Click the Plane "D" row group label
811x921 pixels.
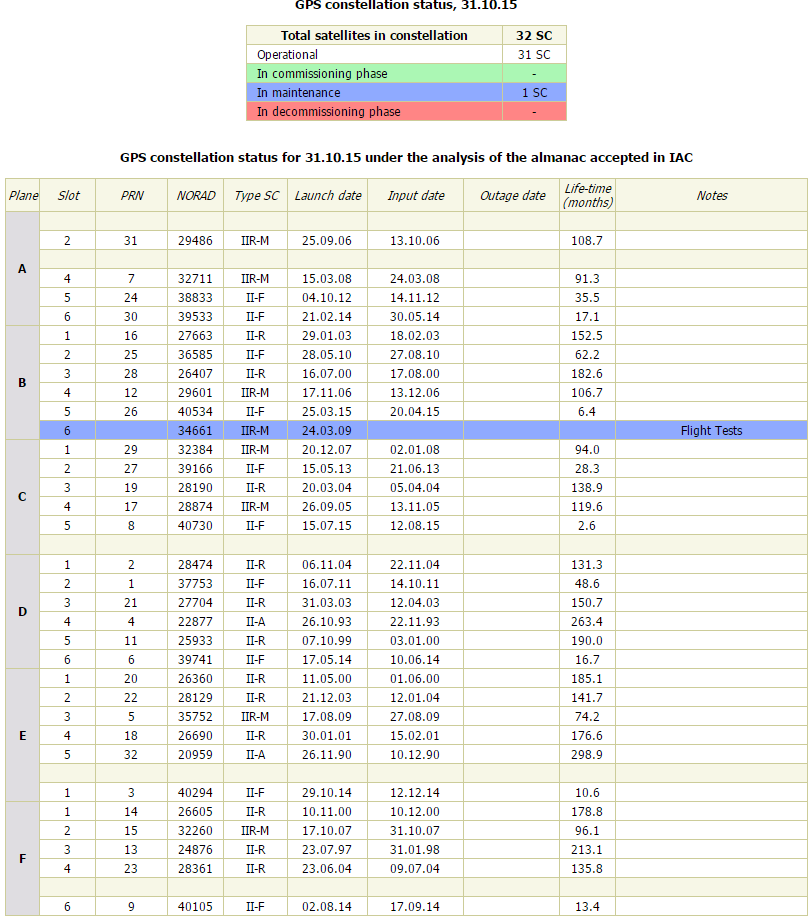click(x=22, y=611)
